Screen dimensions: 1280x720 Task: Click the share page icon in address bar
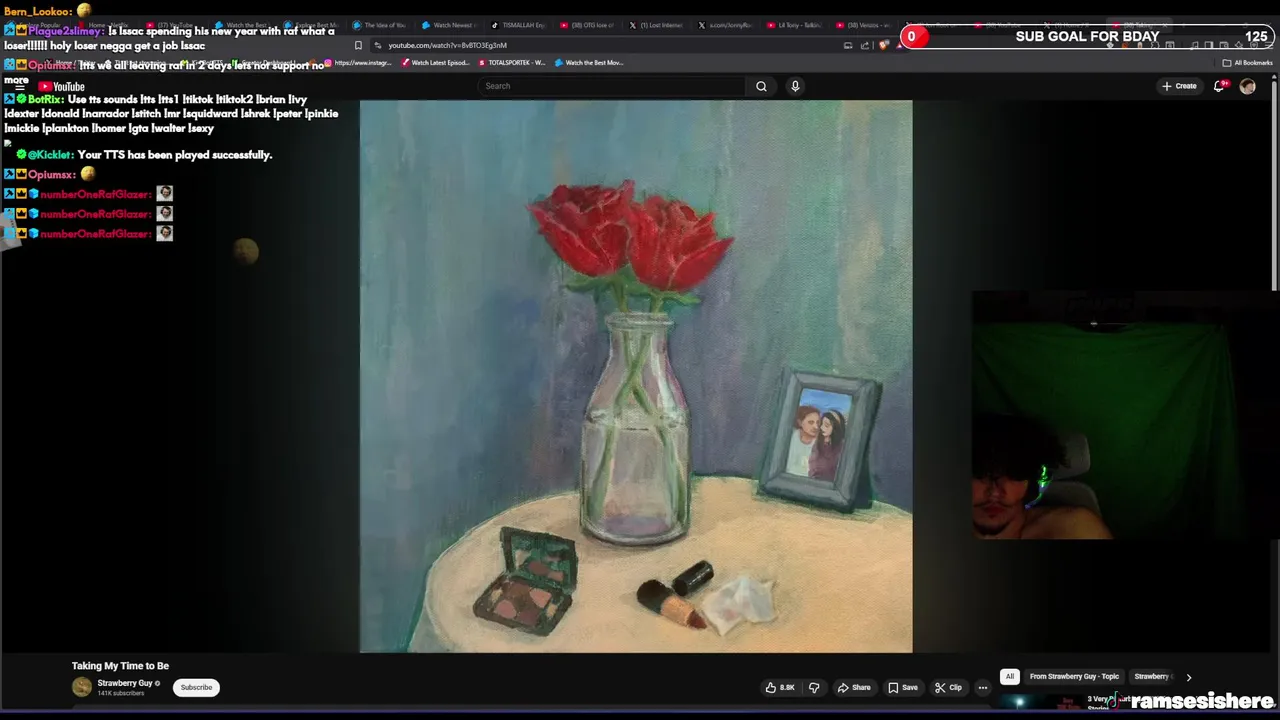pos(865,45)
